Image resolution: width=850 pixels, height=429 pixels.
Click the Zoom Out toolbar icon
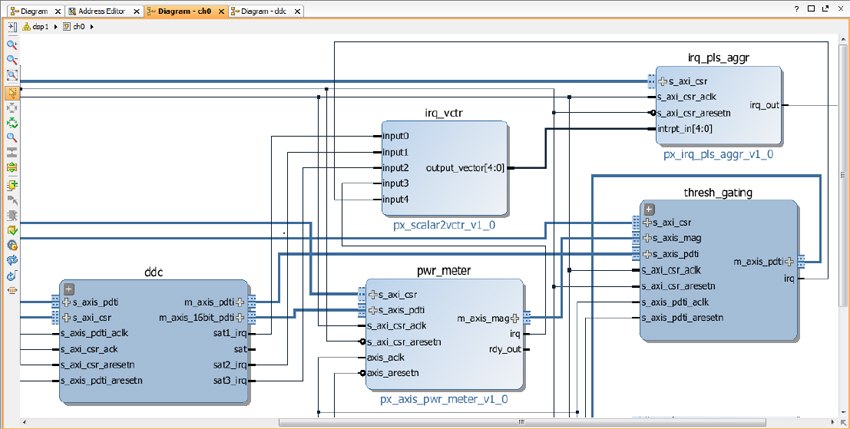click(12, 60)
